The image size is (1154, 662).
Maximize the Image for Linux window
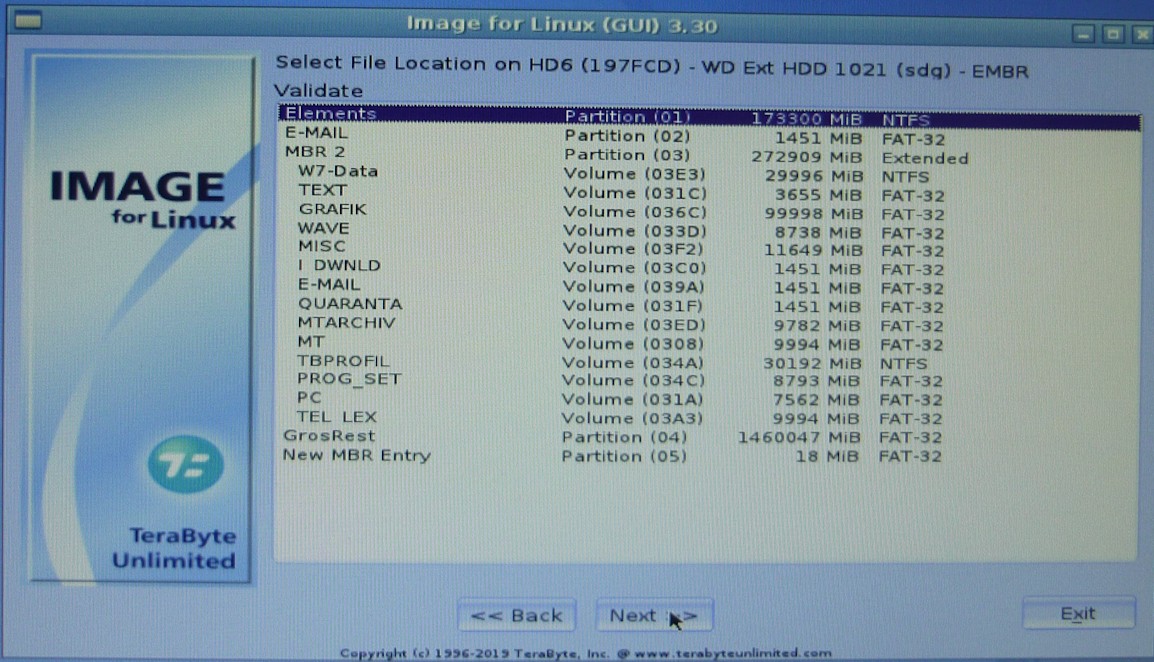1113,34
